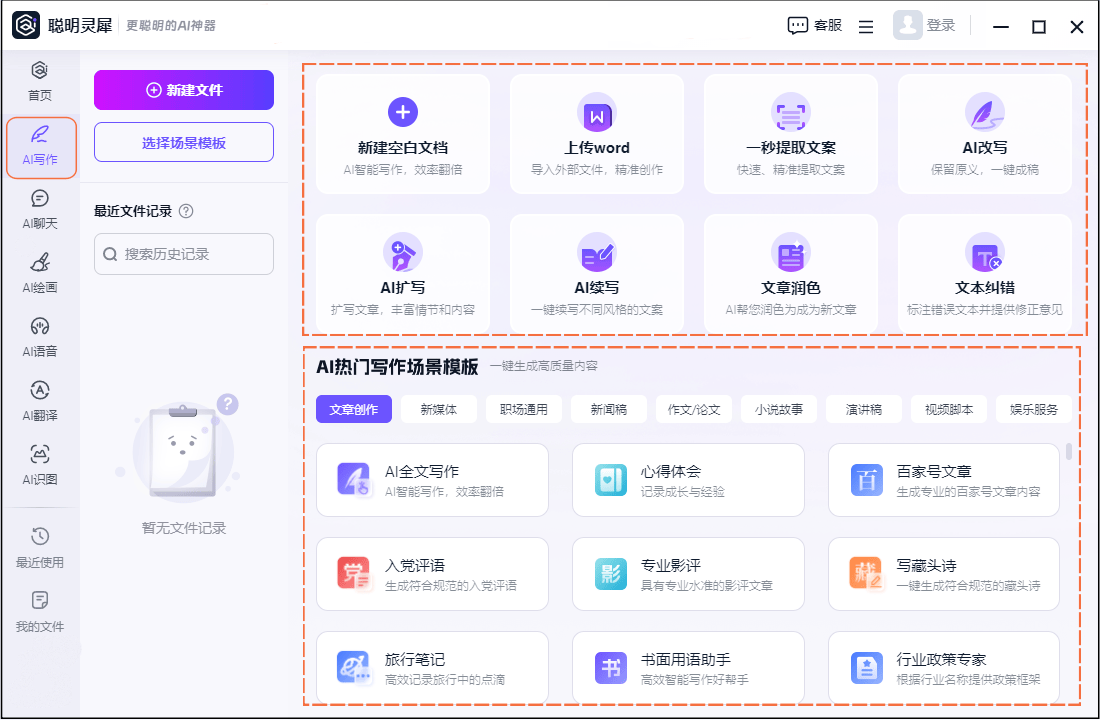The image size is (1100, 720).
Task: Click 登录 to sign in
Action: point(940,26)
